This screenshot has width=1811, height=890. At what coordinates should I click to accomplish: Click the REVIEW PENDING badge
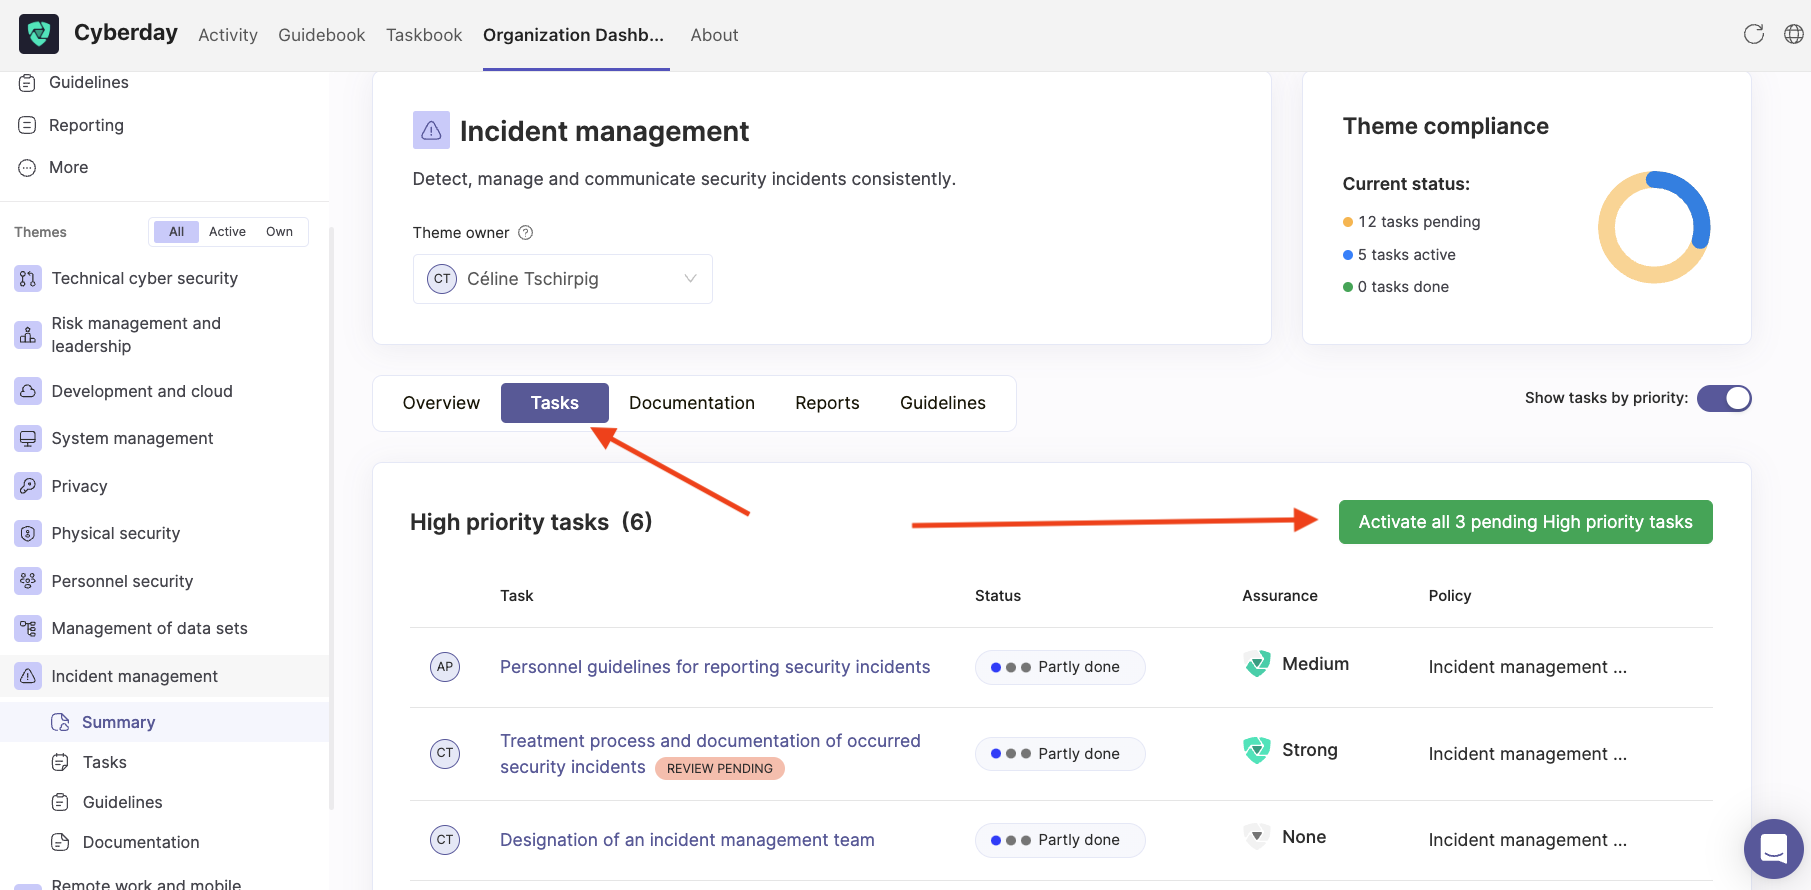tap(720, 769)
